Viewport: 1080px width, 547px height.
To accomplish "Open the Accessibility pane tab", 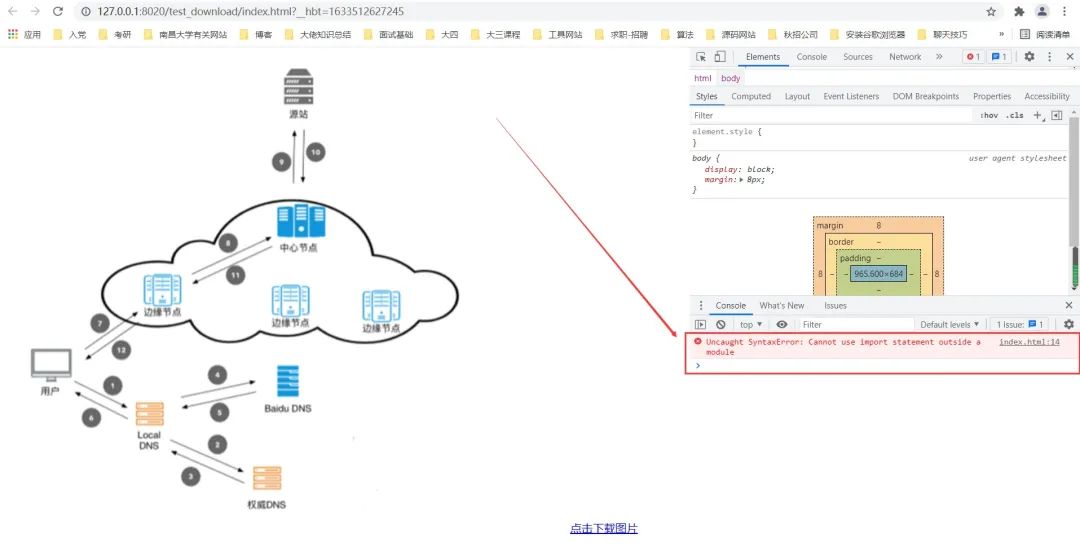I will pos(1046,96).
